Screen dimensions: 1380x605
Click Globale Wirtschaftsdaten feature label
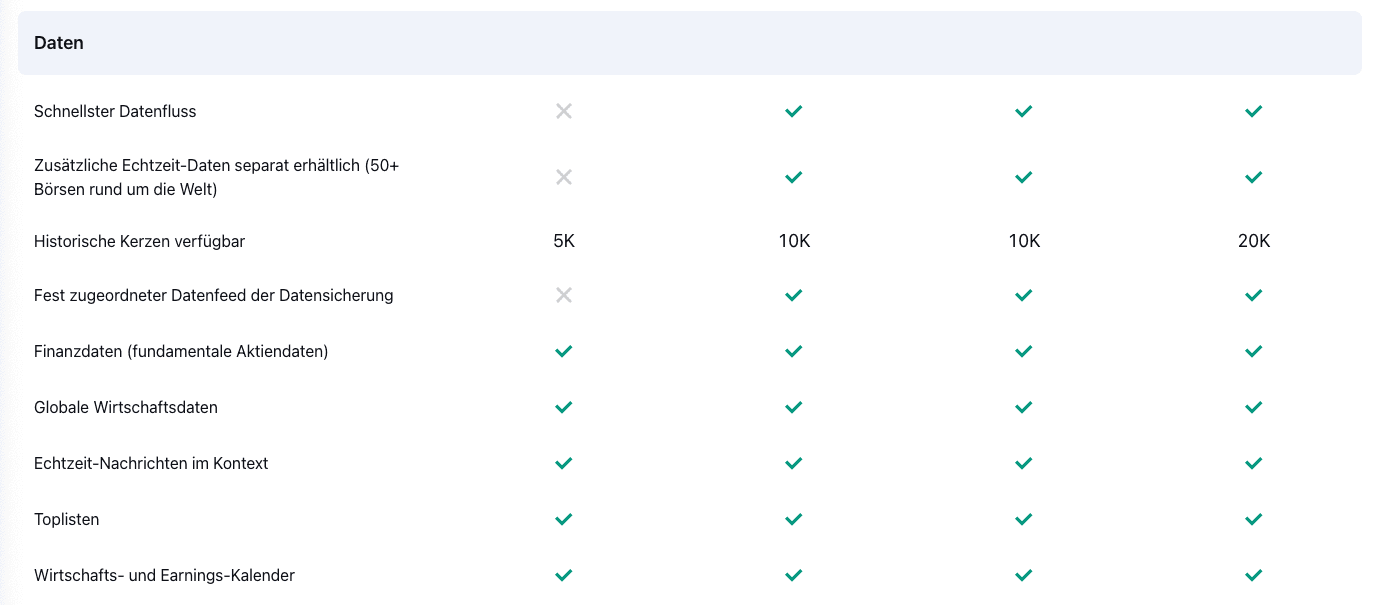tap(126, 407)
